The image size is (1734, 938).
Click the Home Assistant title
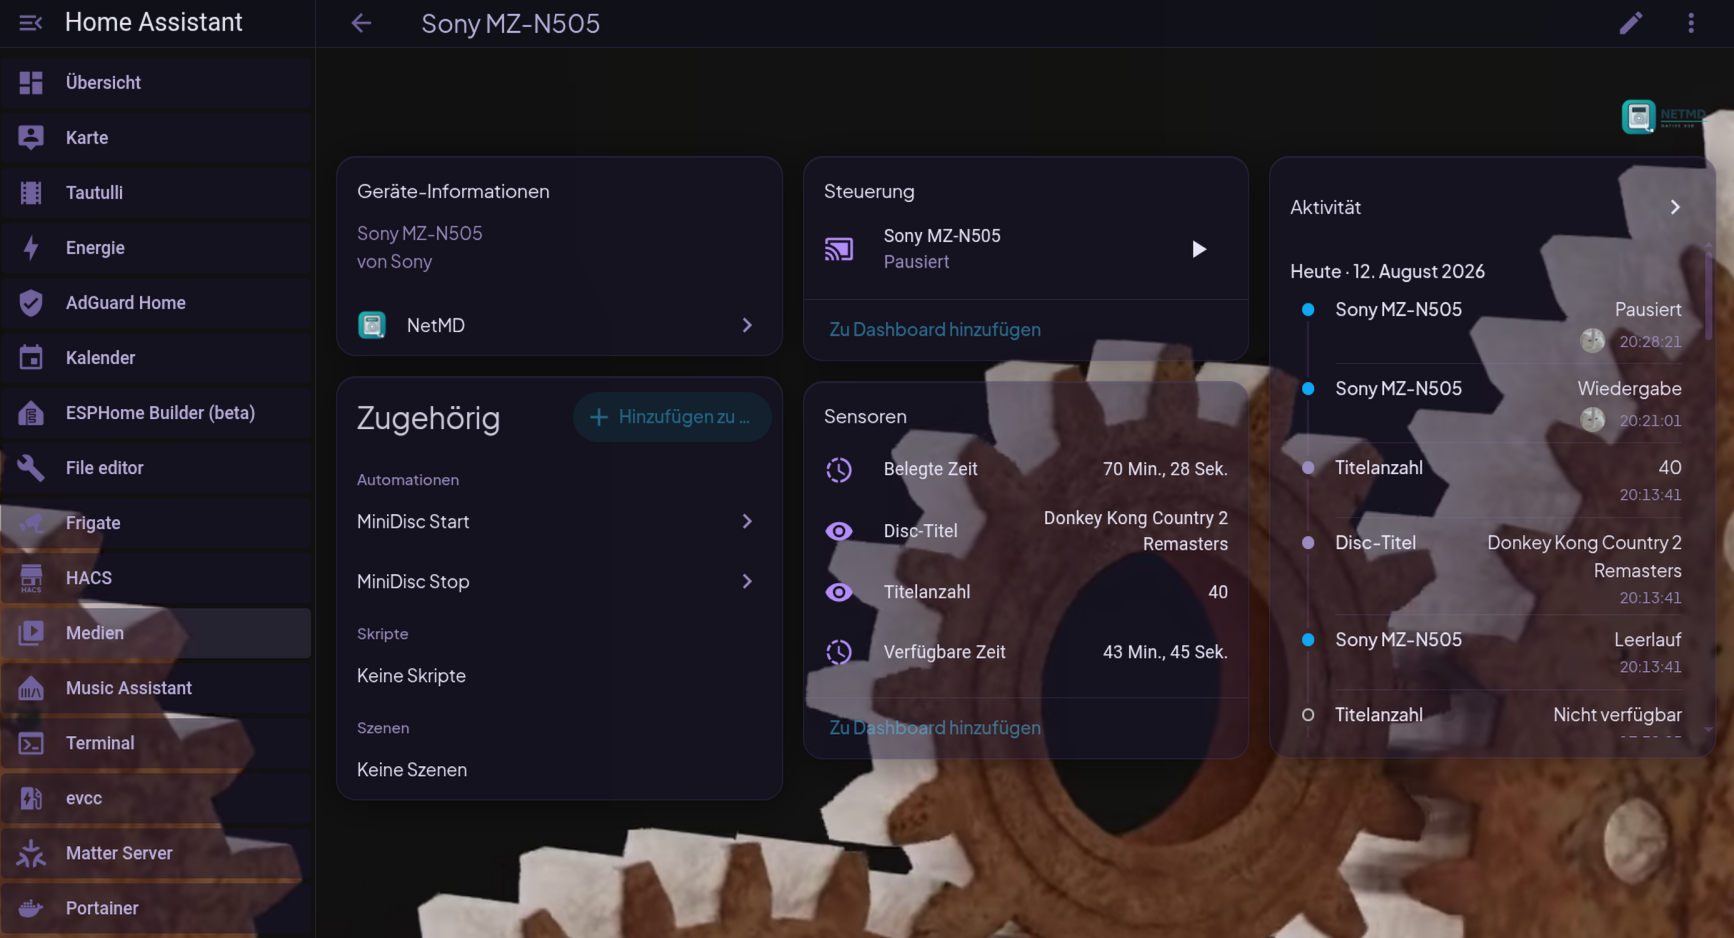click(x=154, y=22)
